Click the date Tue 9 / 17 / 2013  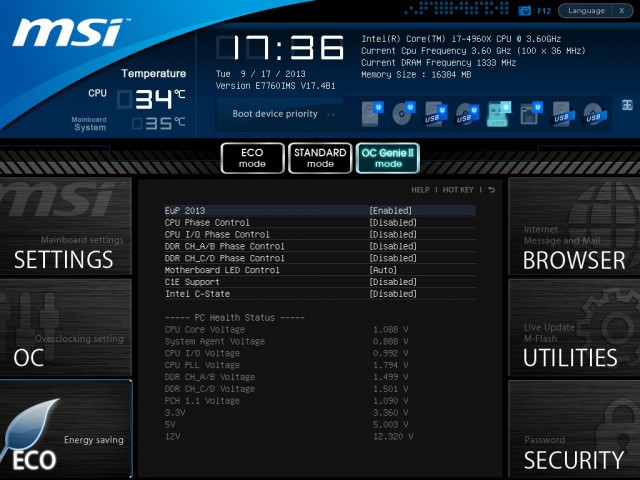click(260, 74)
